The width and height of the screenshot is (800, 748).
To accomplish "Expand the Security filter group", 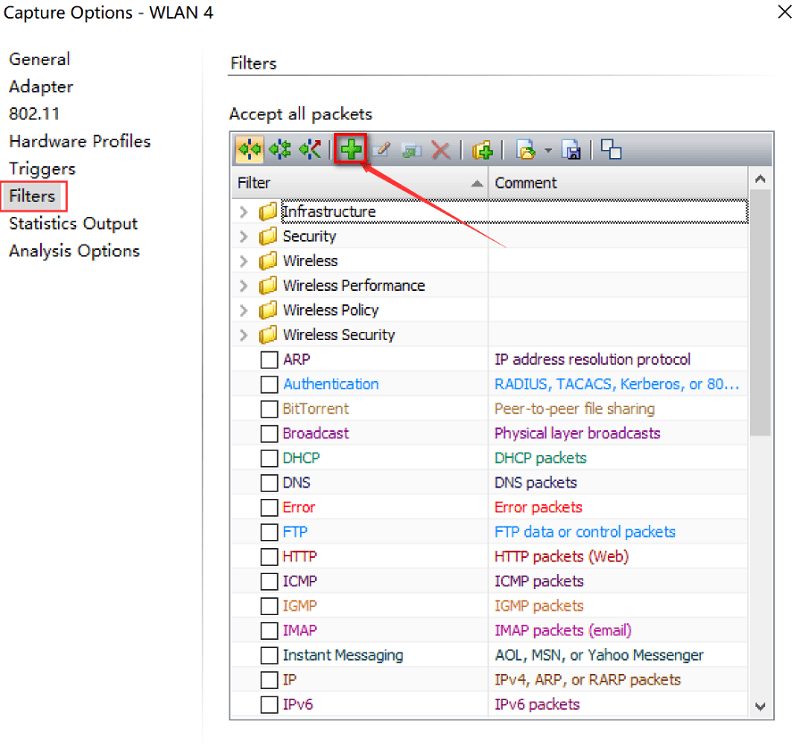I will (x=244, y=236).
